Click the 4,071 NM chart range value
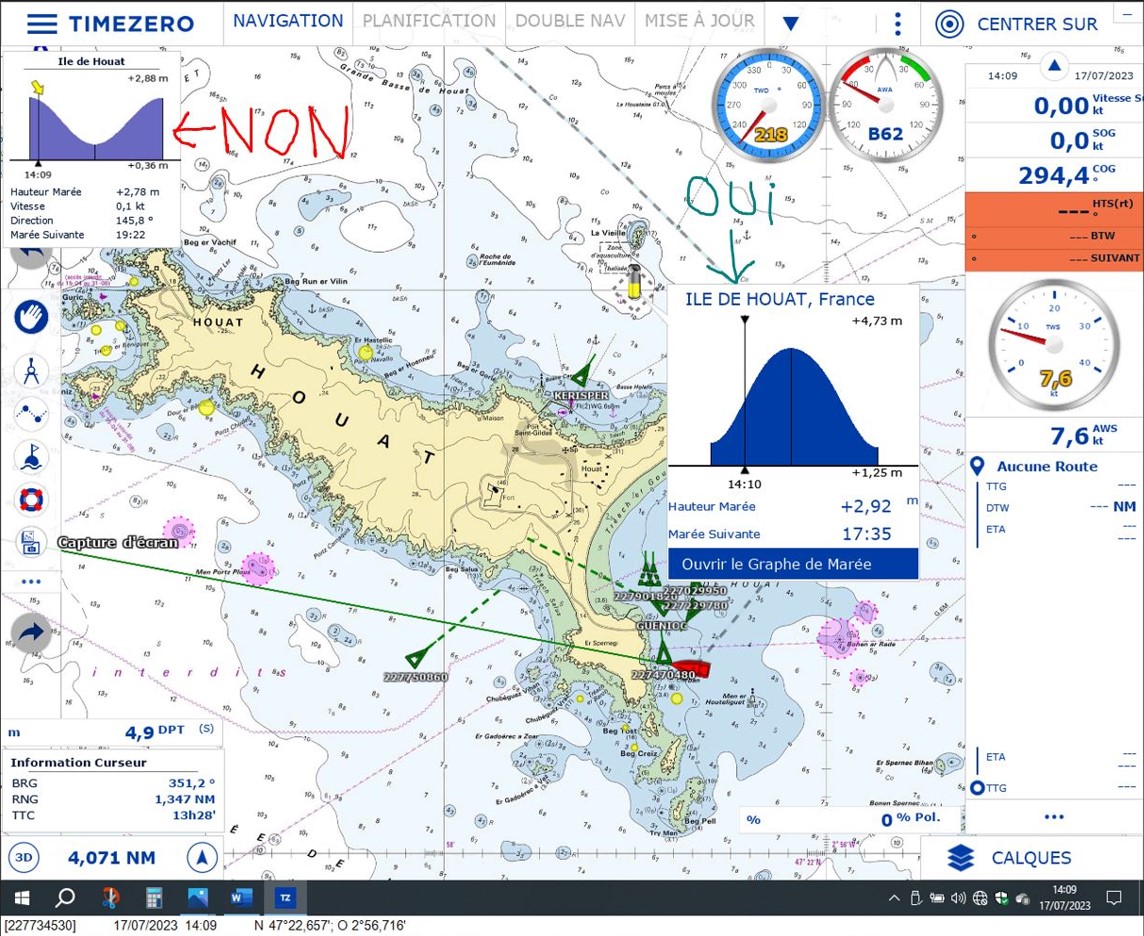This screenshot has width=1144, height=936. [x=112, y=858]
